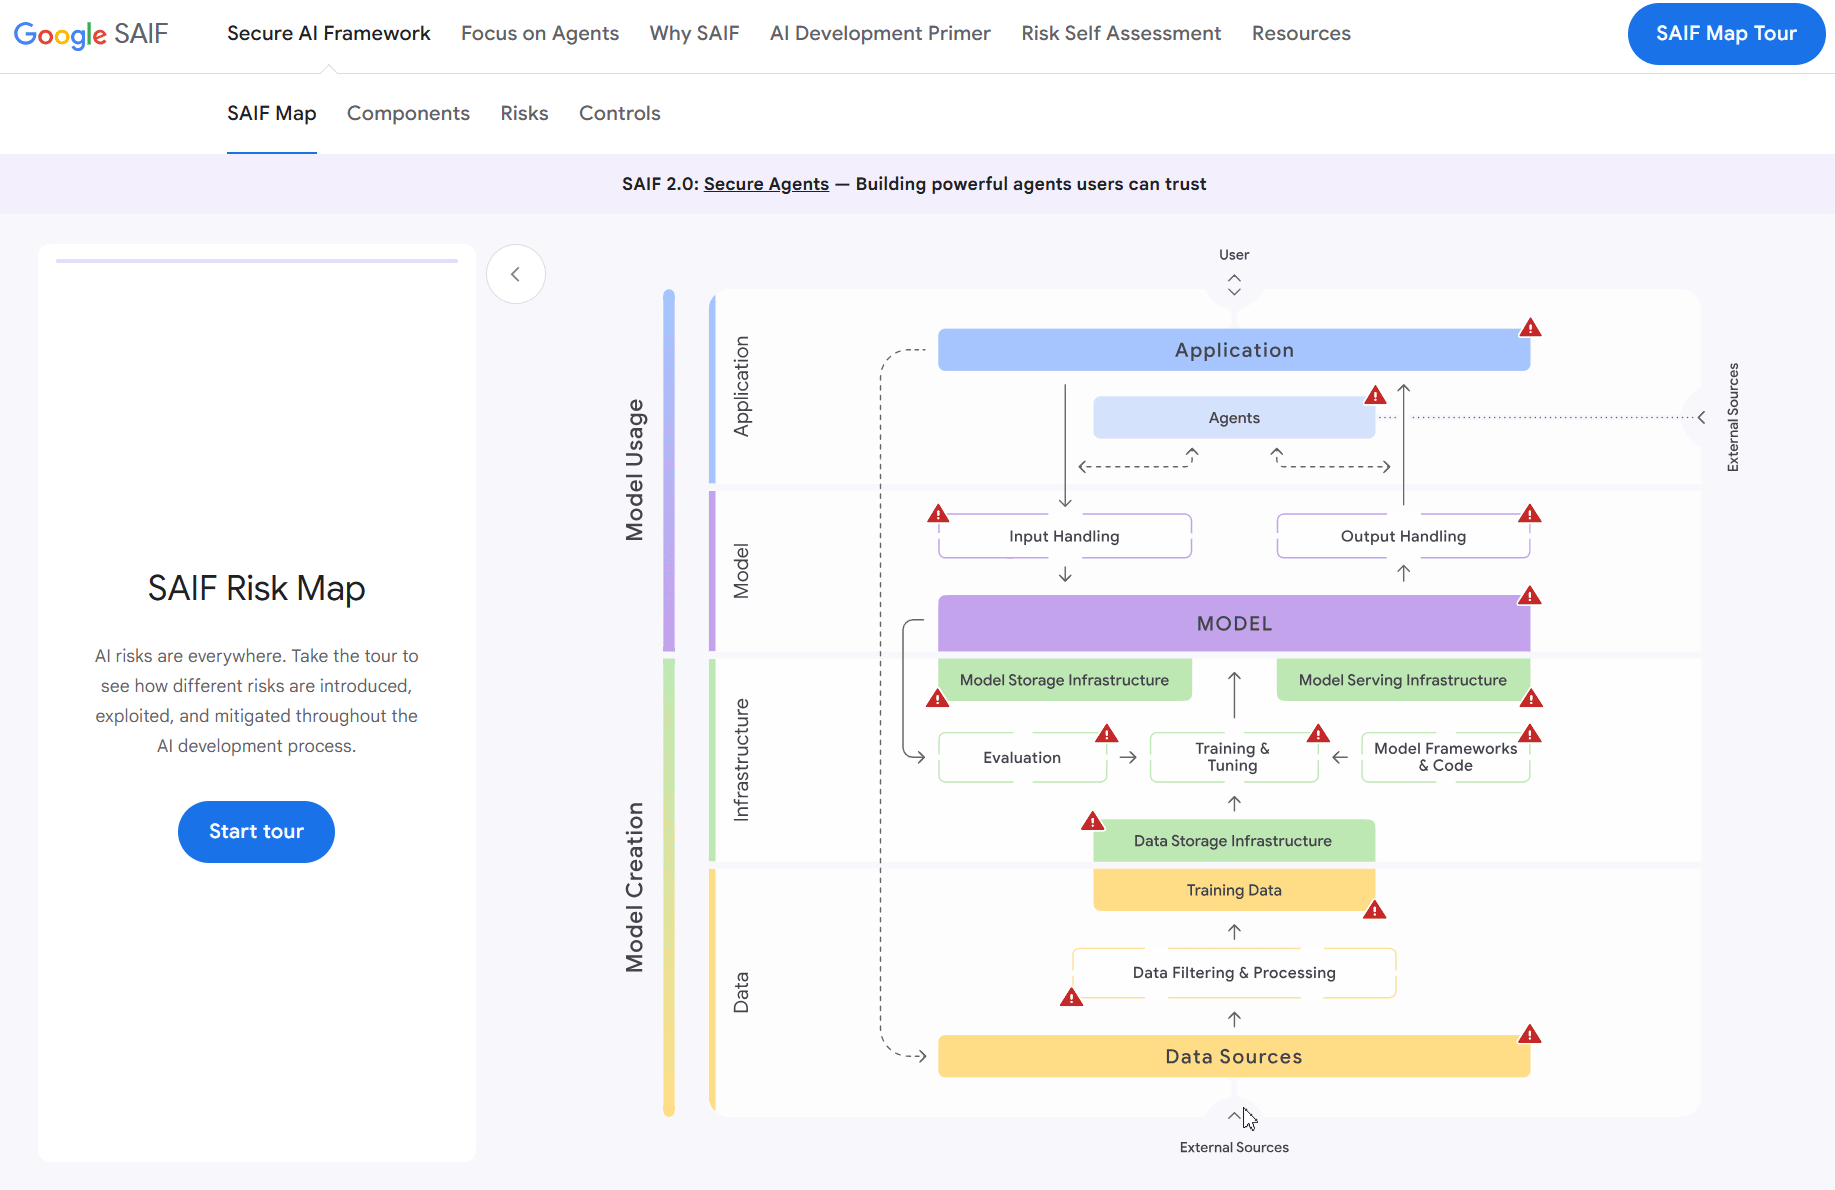The image size is (1835, 1190).
Task: Select Model Storage Infrastructure component
Action: pos(1065,680)
